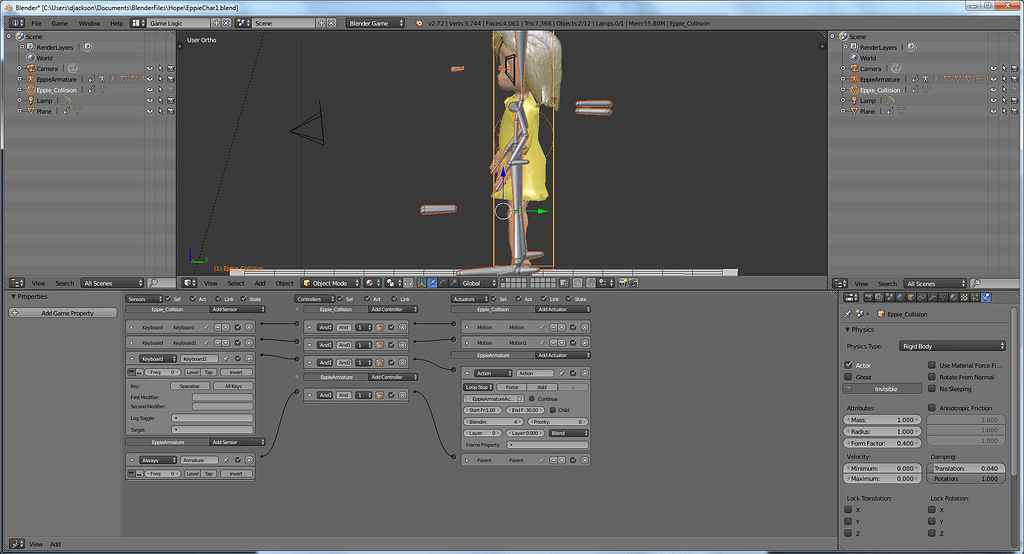This screenshot has width=1024, height=554.
Task: Select the translate manipulator arrow icon
Action: tap(432, 283)
